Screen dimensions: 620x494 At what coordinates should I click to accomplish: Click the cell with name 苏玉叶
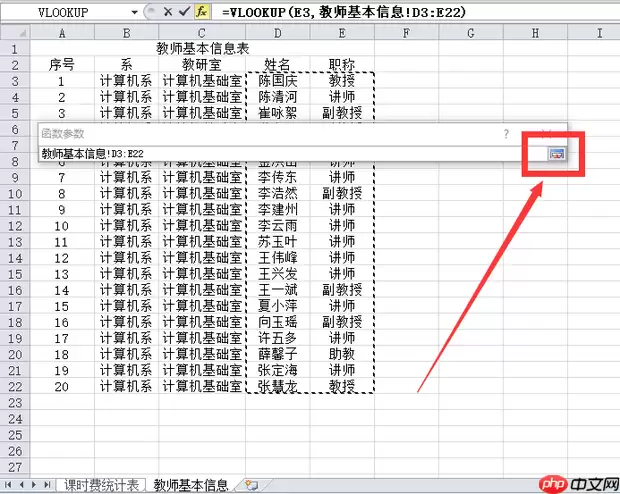point(278,242)
